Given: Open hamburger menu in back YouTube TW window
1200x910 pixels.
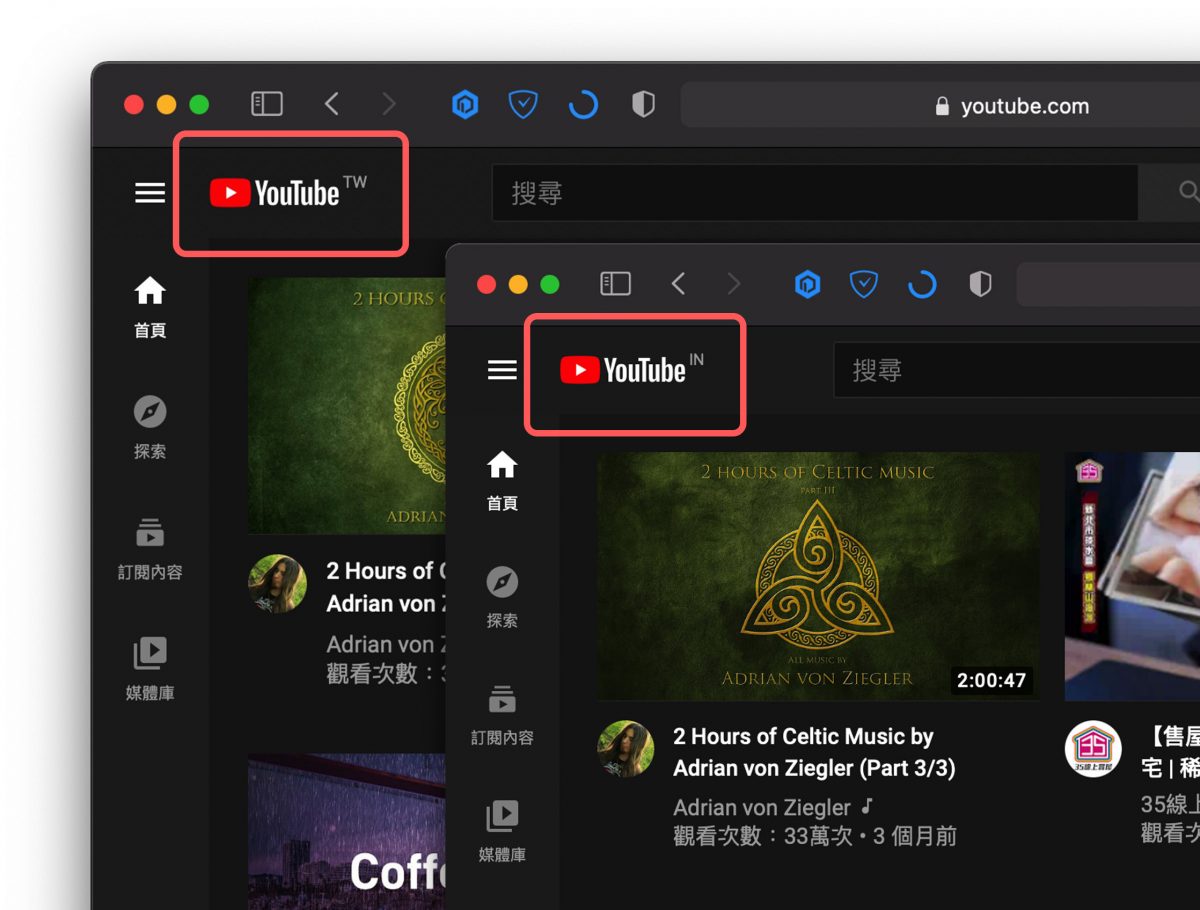Looking at the screenshot, I should pyautogui.click(x=150, y=193).
